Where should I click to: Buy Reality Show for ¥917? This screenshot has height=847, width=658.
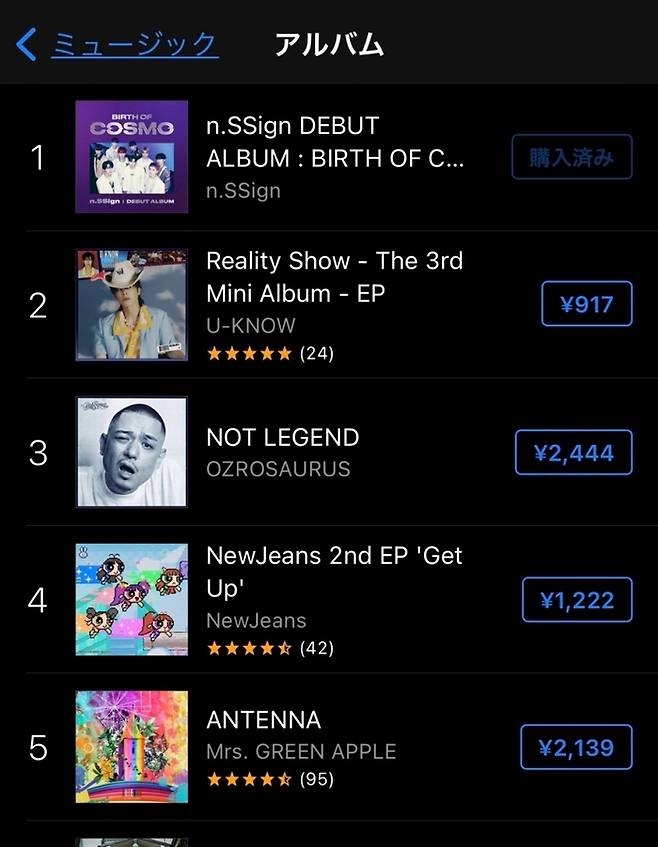pyautogui.click(x=586, y=304)
